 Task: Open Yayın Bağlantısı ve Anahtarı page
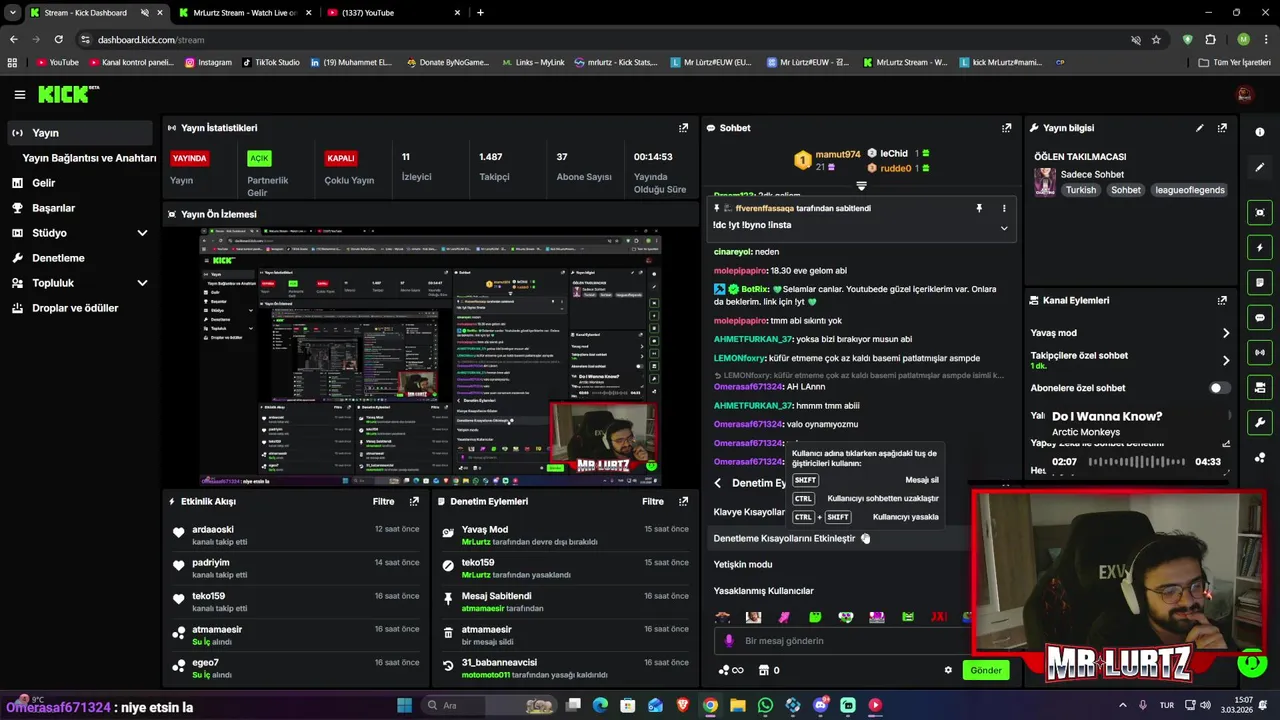[89, 158]
